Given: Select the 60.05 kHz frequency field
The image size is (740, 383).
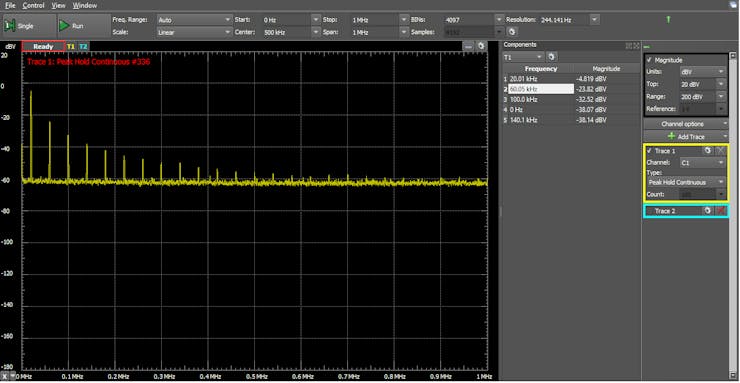Looking at the screenshot, I should [541, 89].
